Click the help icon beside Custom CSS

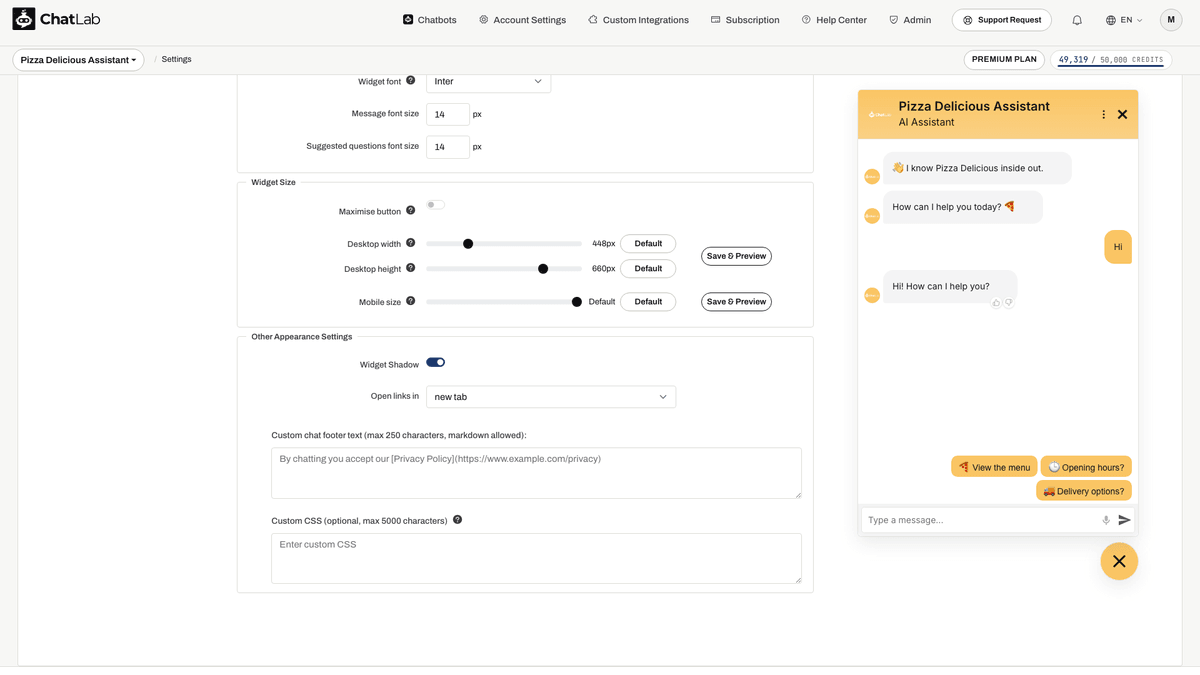click(457, 520)
